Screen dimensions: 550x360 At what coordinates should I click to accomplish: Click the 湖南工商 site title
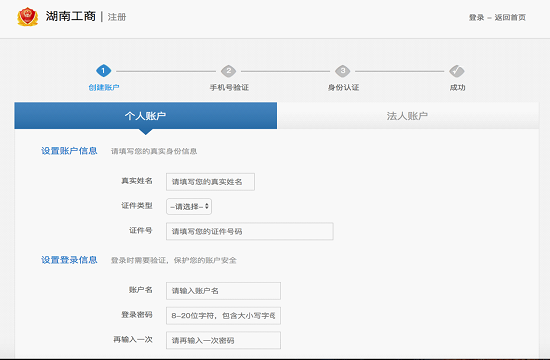pyautogui.click(x=71, y=16)
